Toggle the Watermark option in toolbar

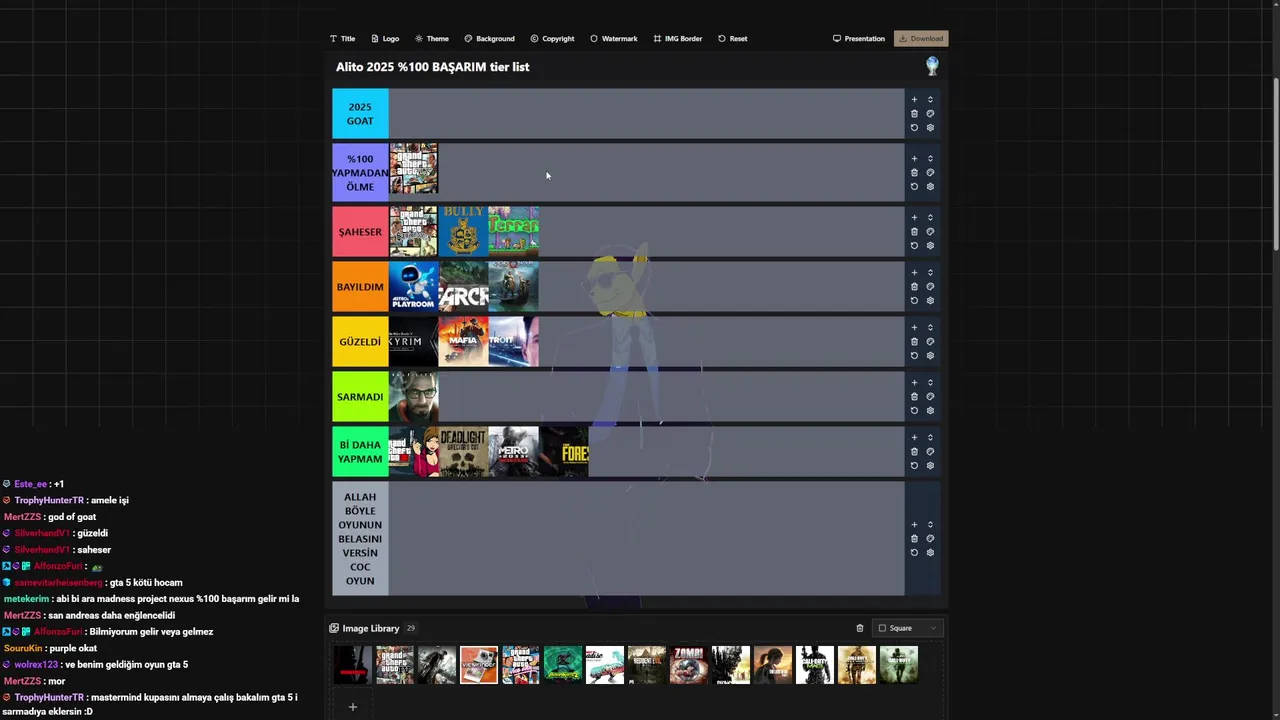(613, 39)
